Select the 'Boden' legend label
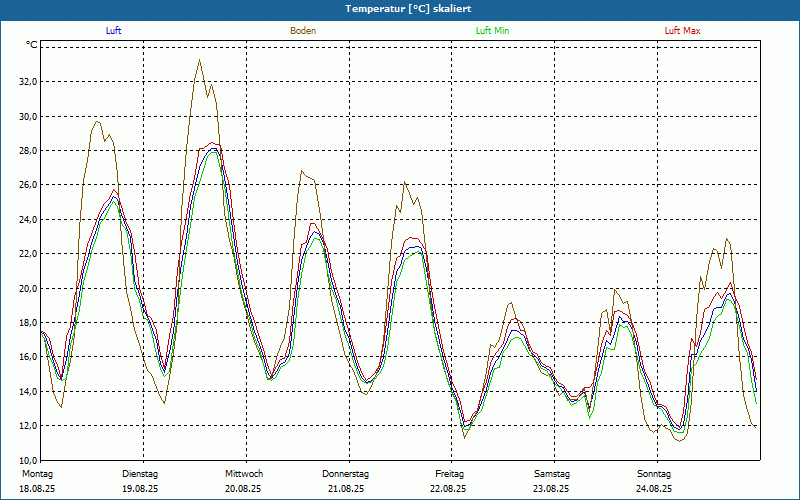Viewport: 800px width, 500px height. tap(303, 31)
